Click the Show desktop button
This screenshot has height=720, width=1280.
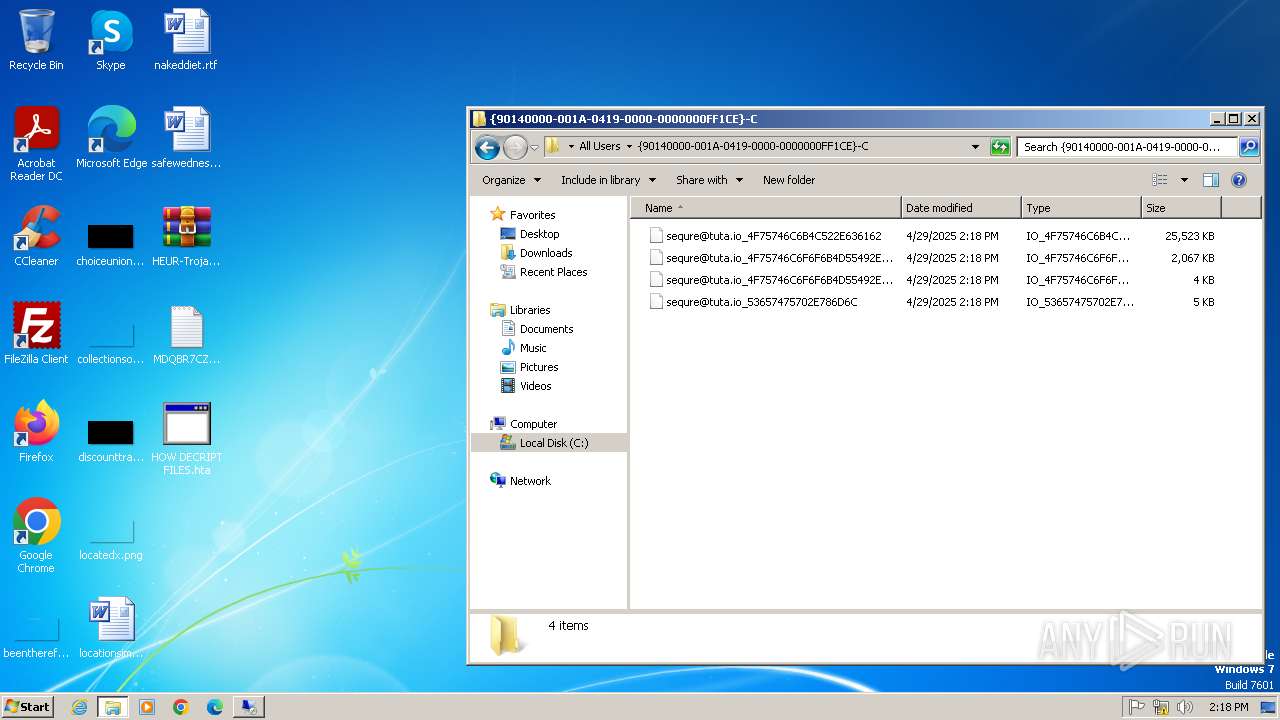pos(1269,707)
